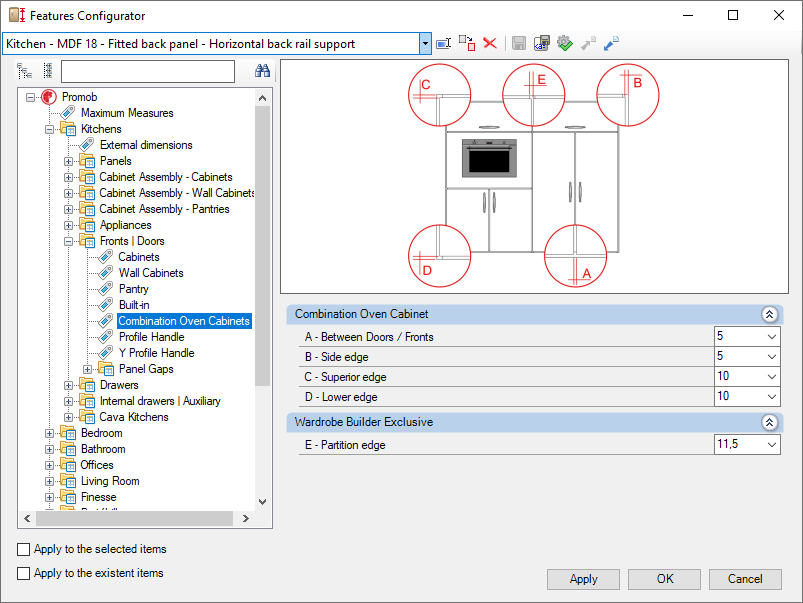Select Y Profile Handle tree item

(157, 352)
